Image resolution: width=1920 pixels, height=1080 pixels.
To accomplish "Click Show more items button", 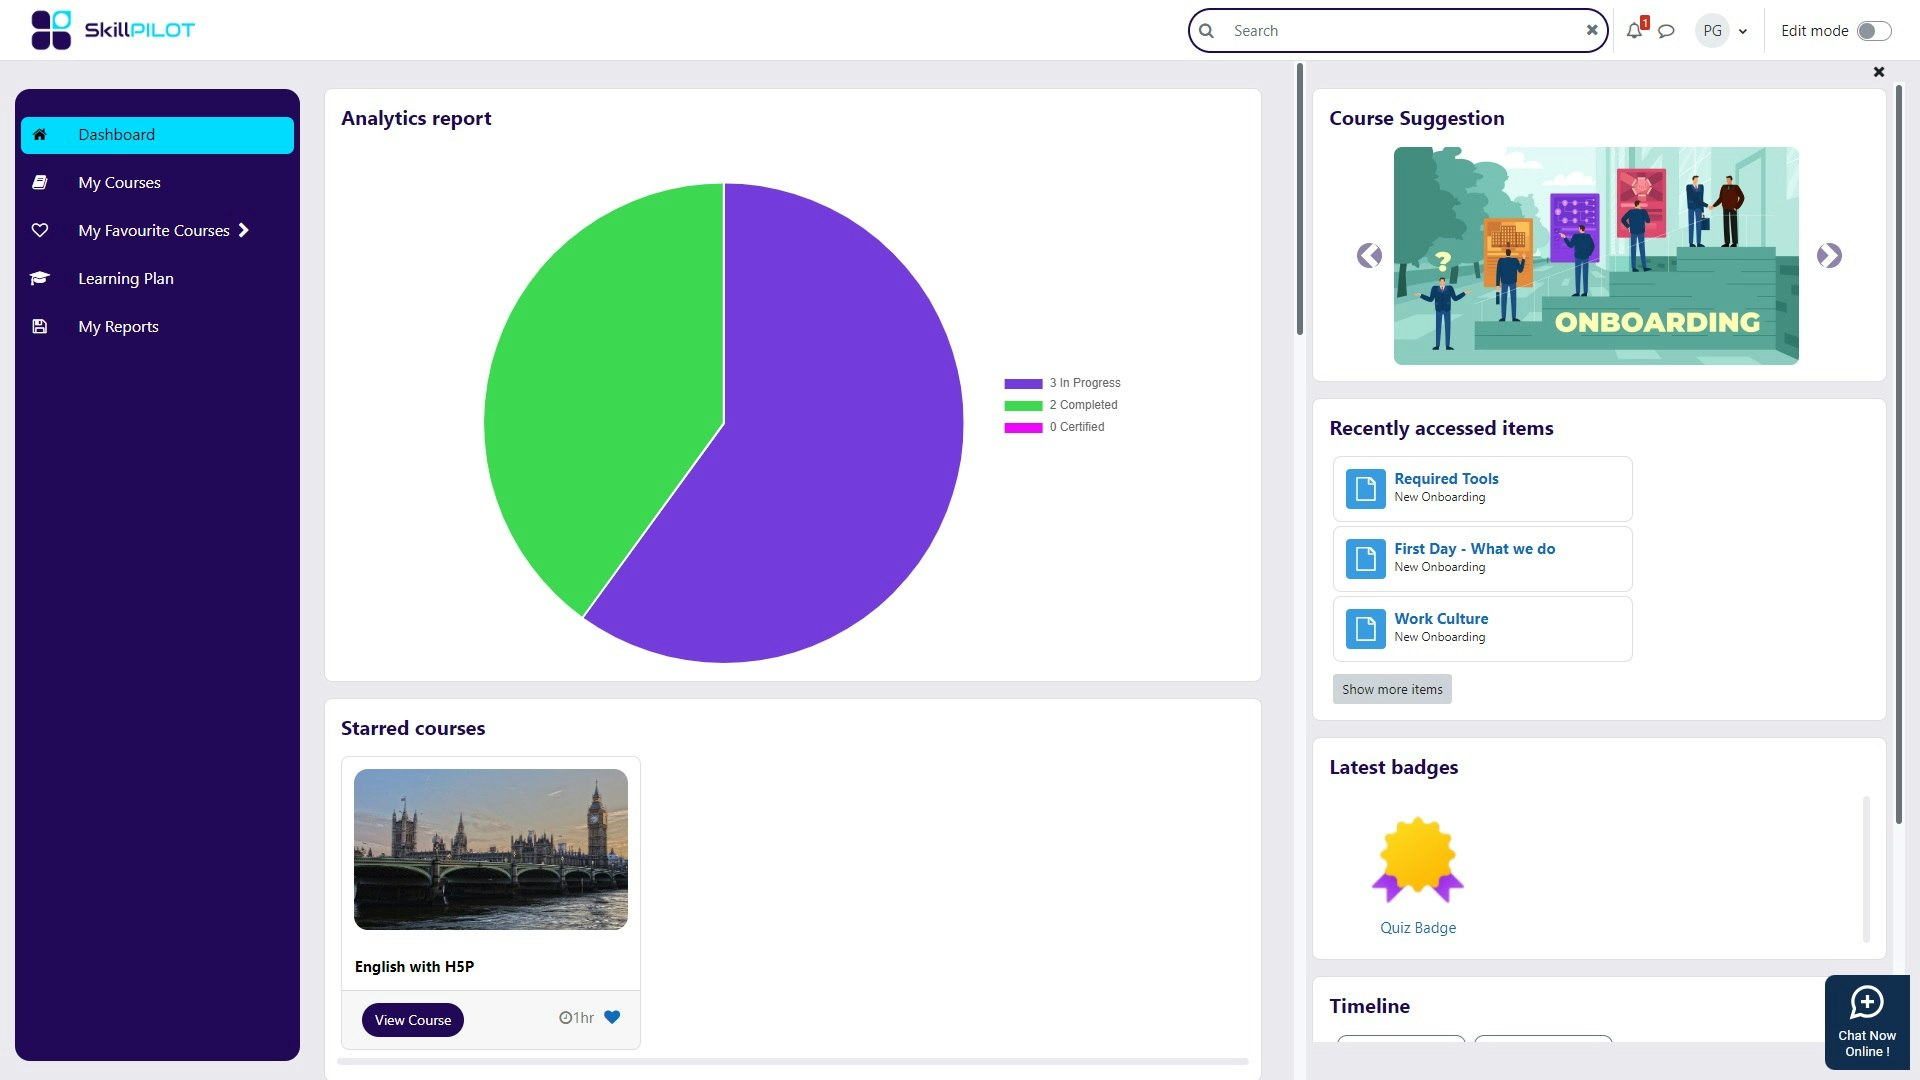I will coord(1391,689).
